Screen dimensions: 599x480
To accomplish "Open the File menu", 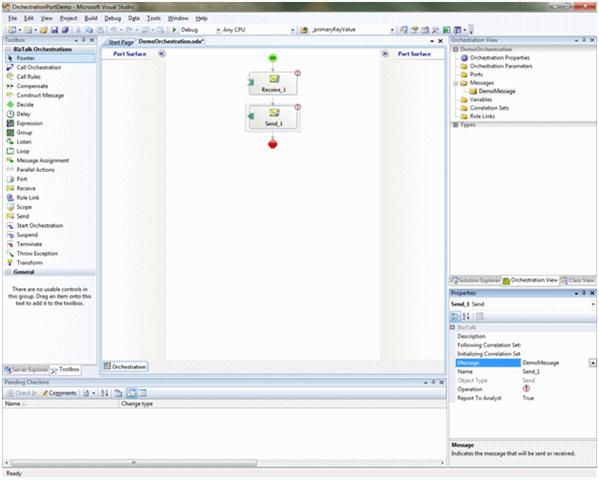I will point(13,18).
